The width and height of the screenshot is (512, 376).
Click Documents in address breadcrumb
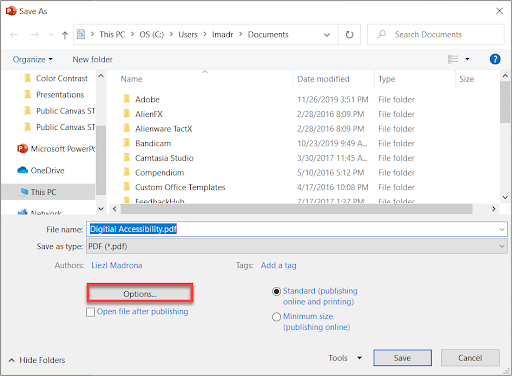268,35
